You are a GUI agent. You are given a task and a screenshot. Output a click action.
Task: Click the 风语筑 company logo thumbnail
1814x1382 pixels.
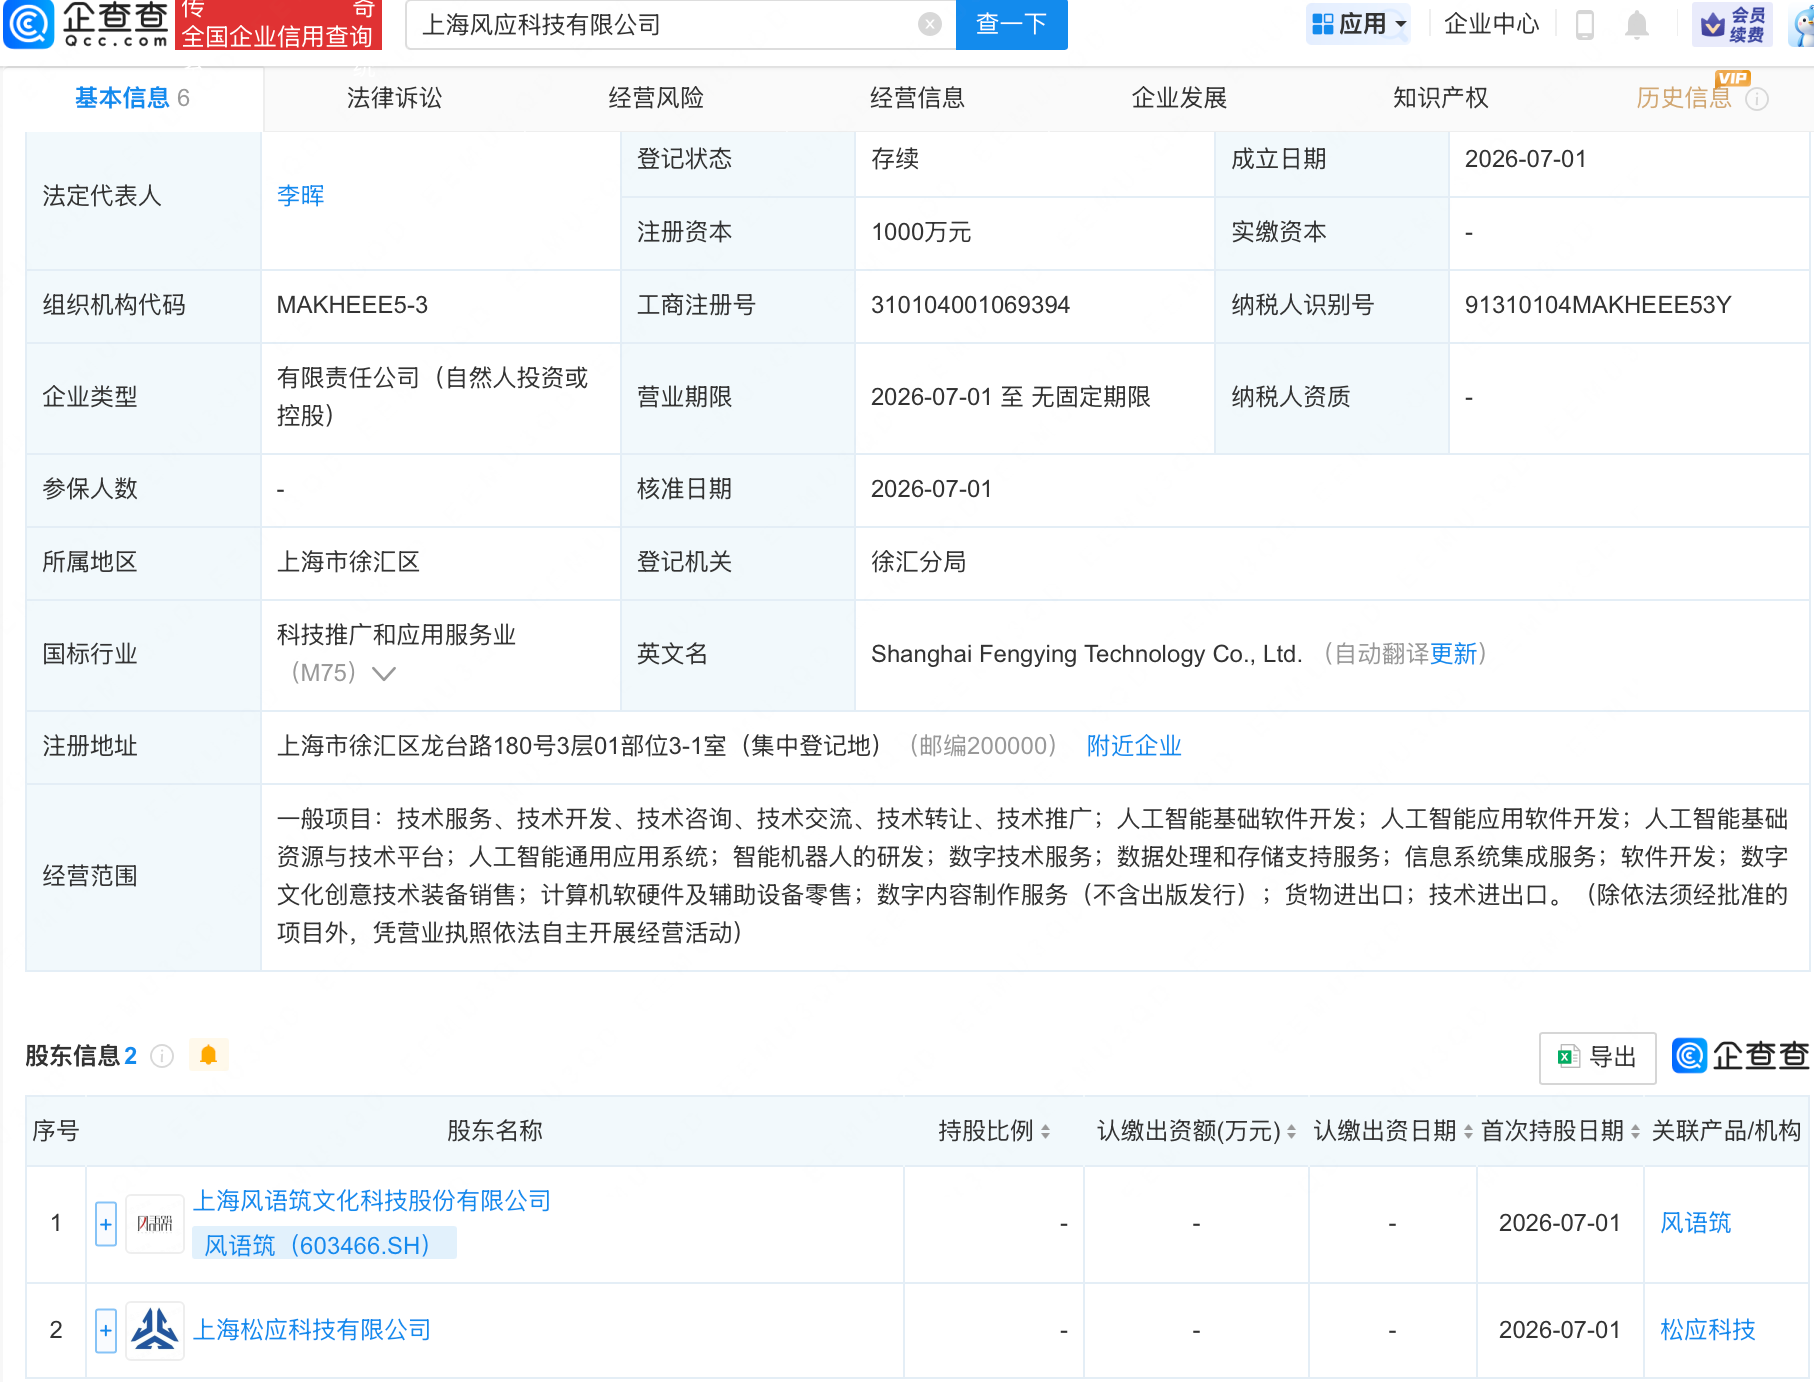click(x=155, y=1224)
